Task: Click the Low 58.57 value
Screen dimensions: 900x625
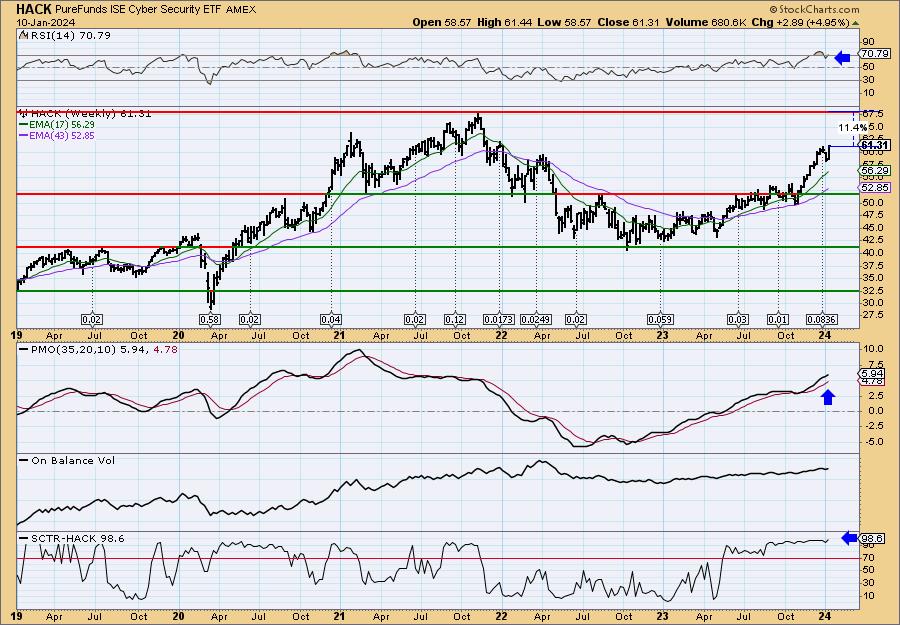Action: (564, 22)
